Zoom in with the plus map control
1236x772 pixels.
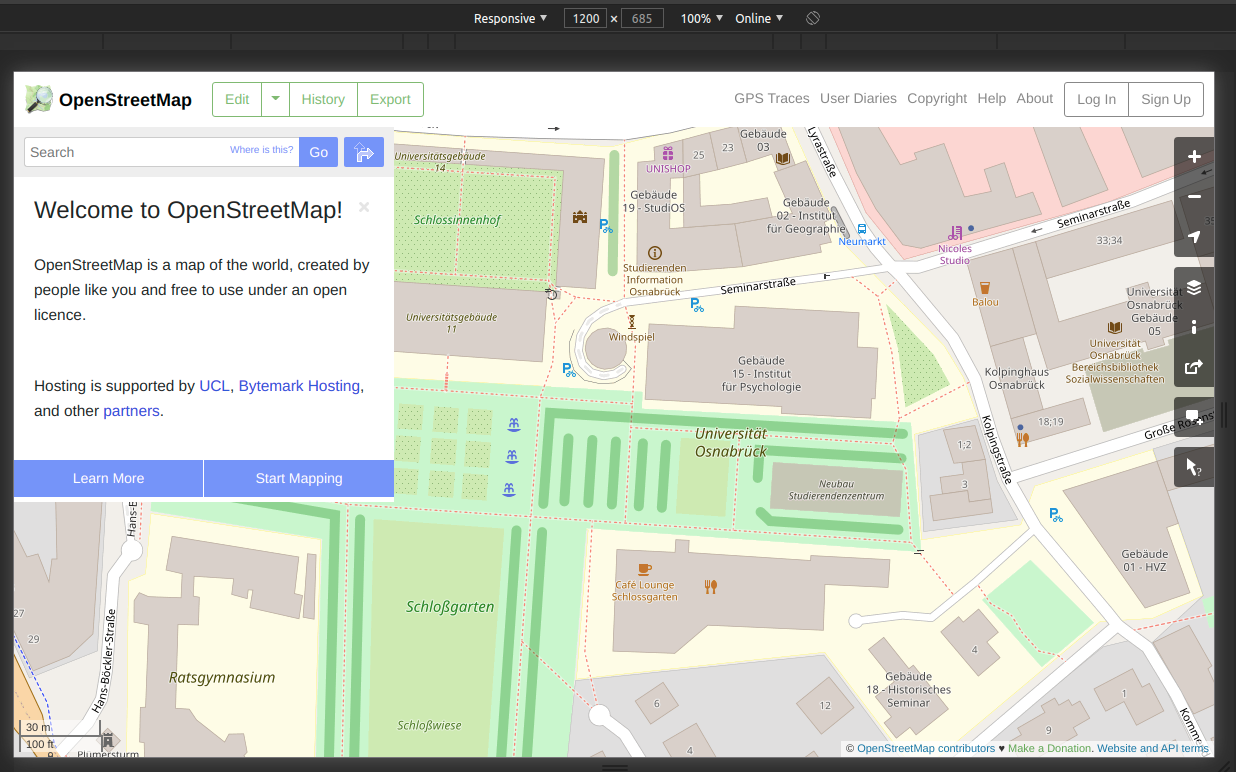pos(1194,157)
